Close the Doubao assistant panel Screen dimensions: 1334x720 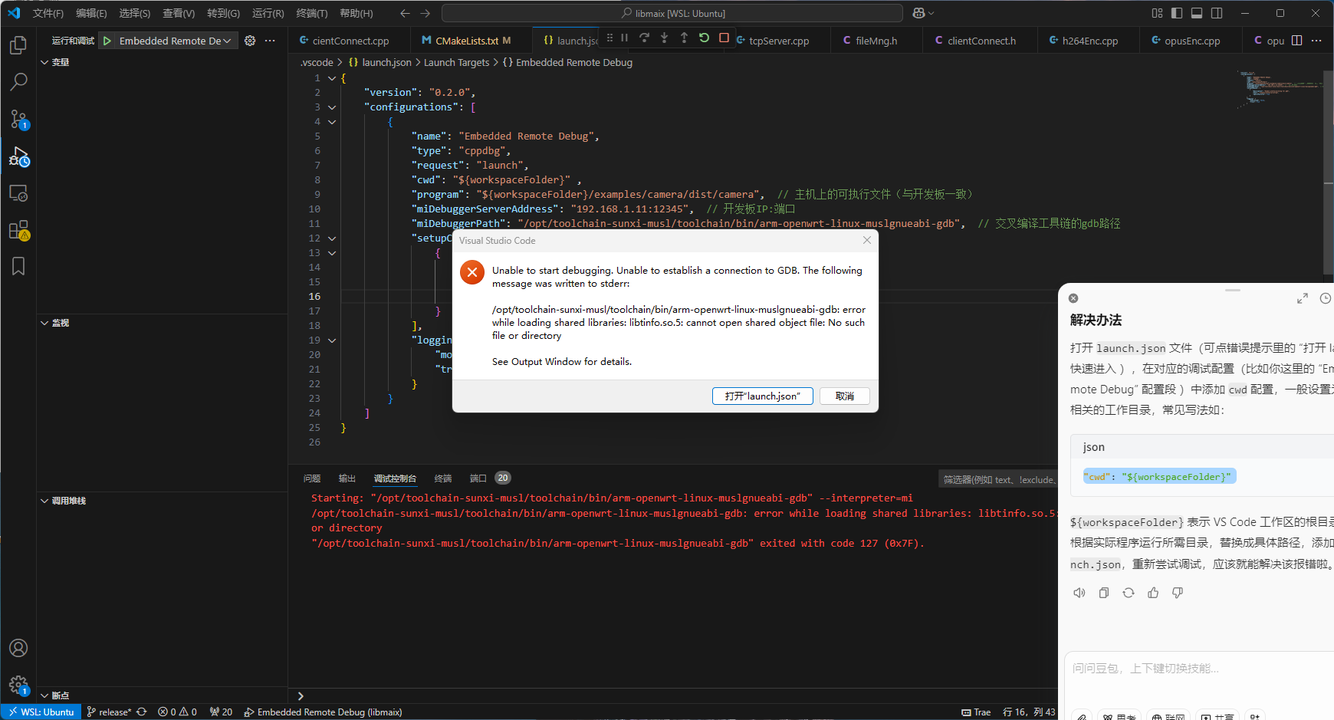pos(1073,298)
